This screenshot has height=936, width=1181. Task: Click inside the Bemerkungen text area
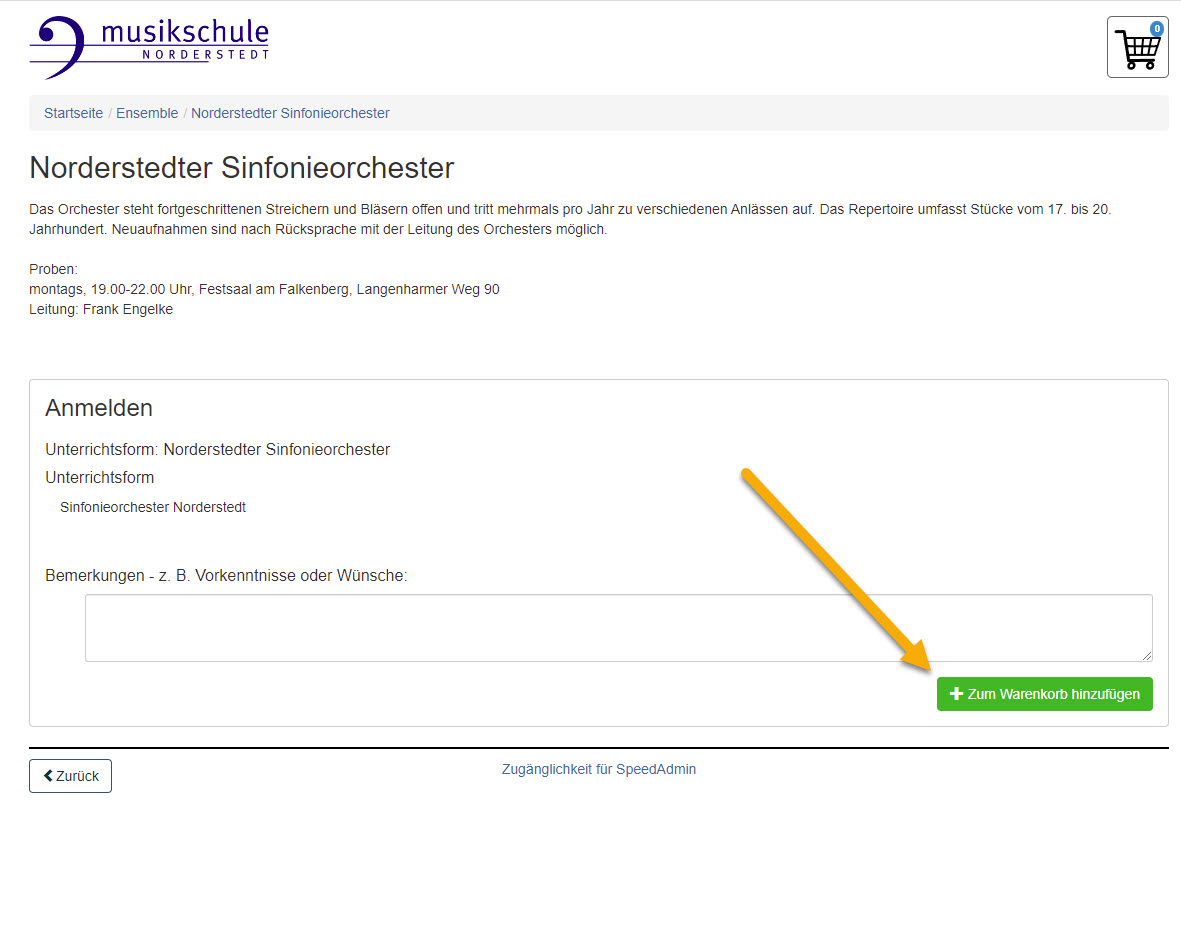coord(618,628)
